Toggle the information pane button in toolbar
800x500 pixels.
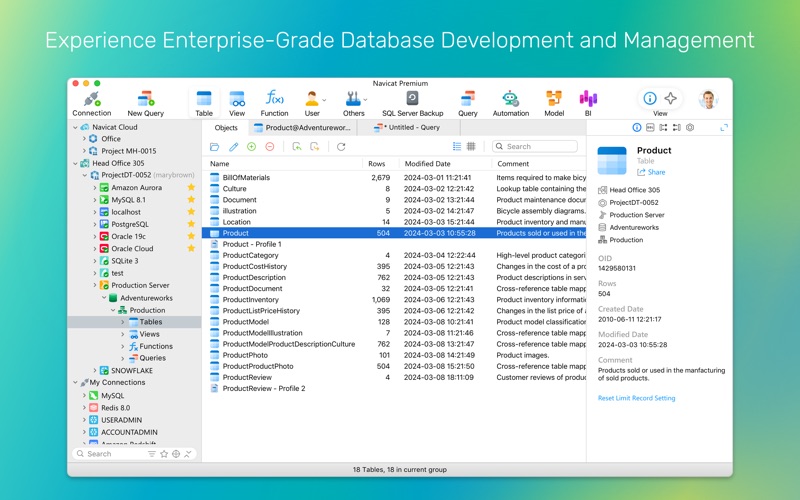(x=649, y=98)
